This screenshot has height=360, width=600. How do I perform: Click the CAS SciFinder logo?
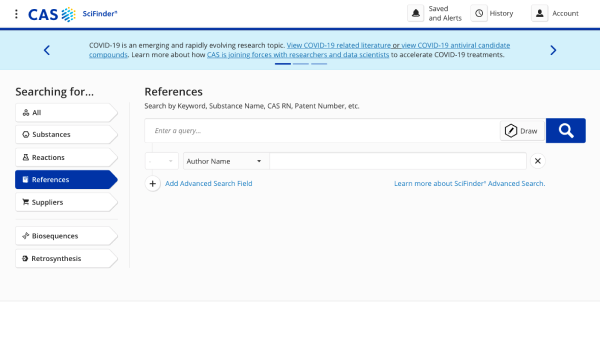point(73,14)
